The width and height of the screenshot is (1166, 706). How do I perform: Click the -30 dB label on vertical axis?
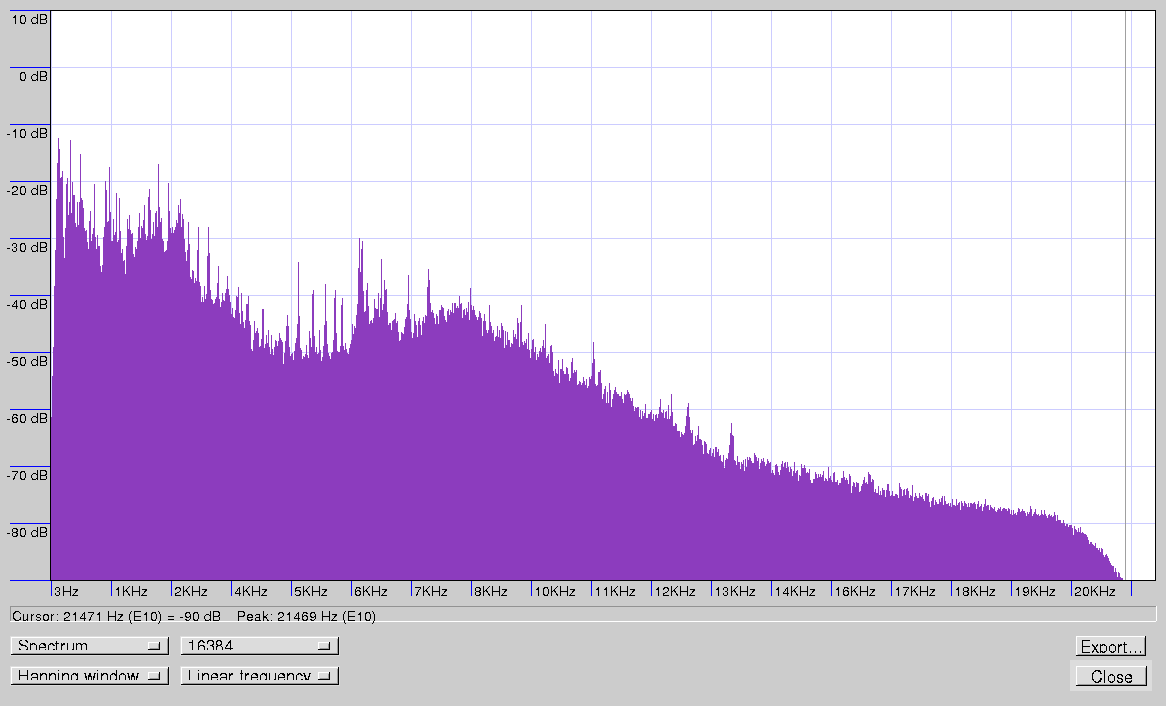point(28,247)
